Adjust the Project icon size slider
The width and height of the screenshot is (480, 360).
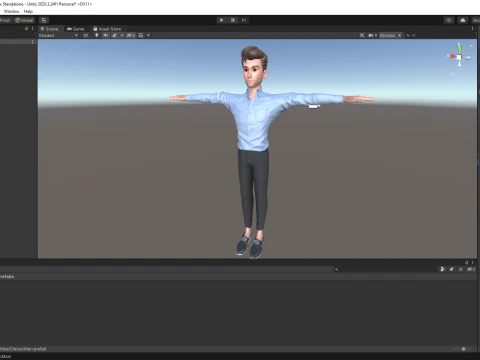(462, 349)
